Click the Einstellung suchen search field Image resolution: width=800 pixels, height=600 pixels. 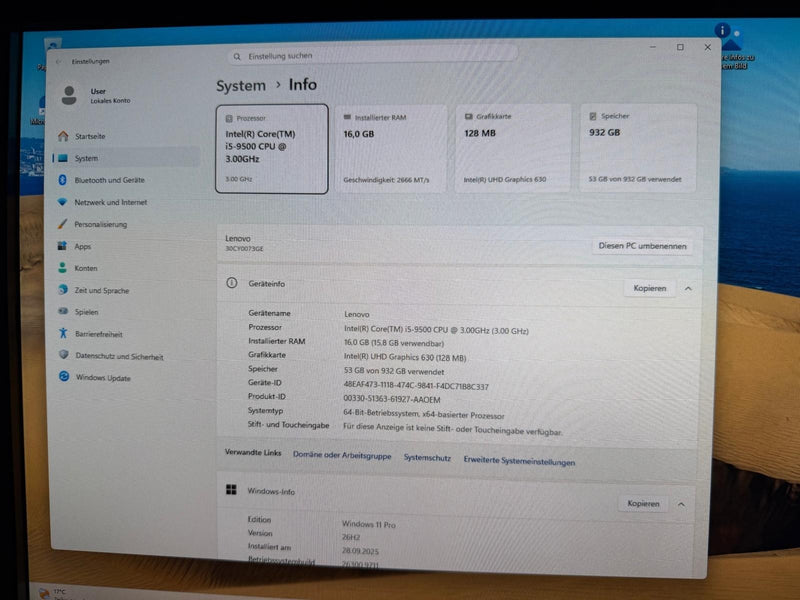pyautogui.click(x=373, y=55)
